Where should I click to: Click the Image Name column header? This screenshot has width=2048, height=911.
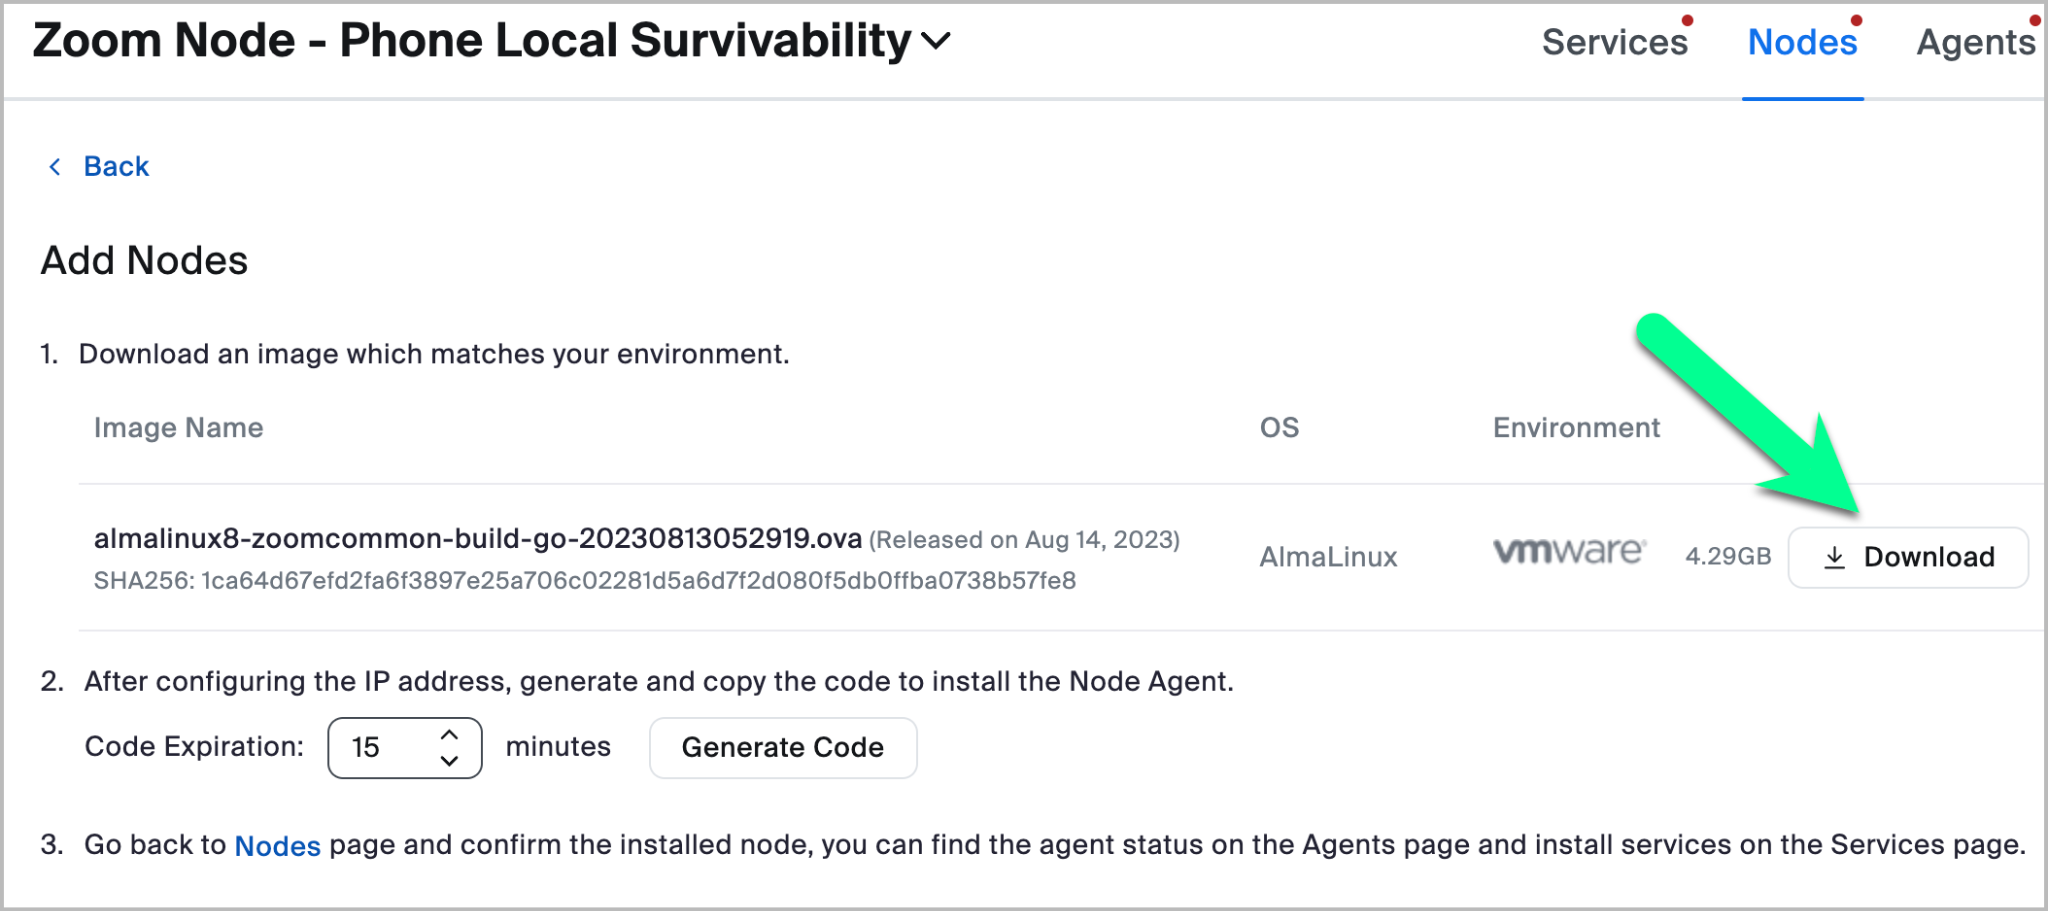178,428
